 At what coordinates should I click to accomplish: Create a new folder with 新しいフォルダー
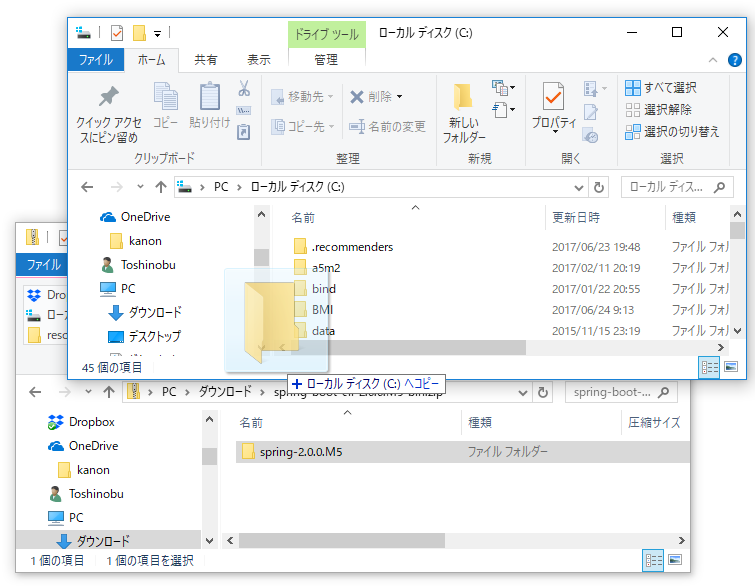[x=464, y=114]
